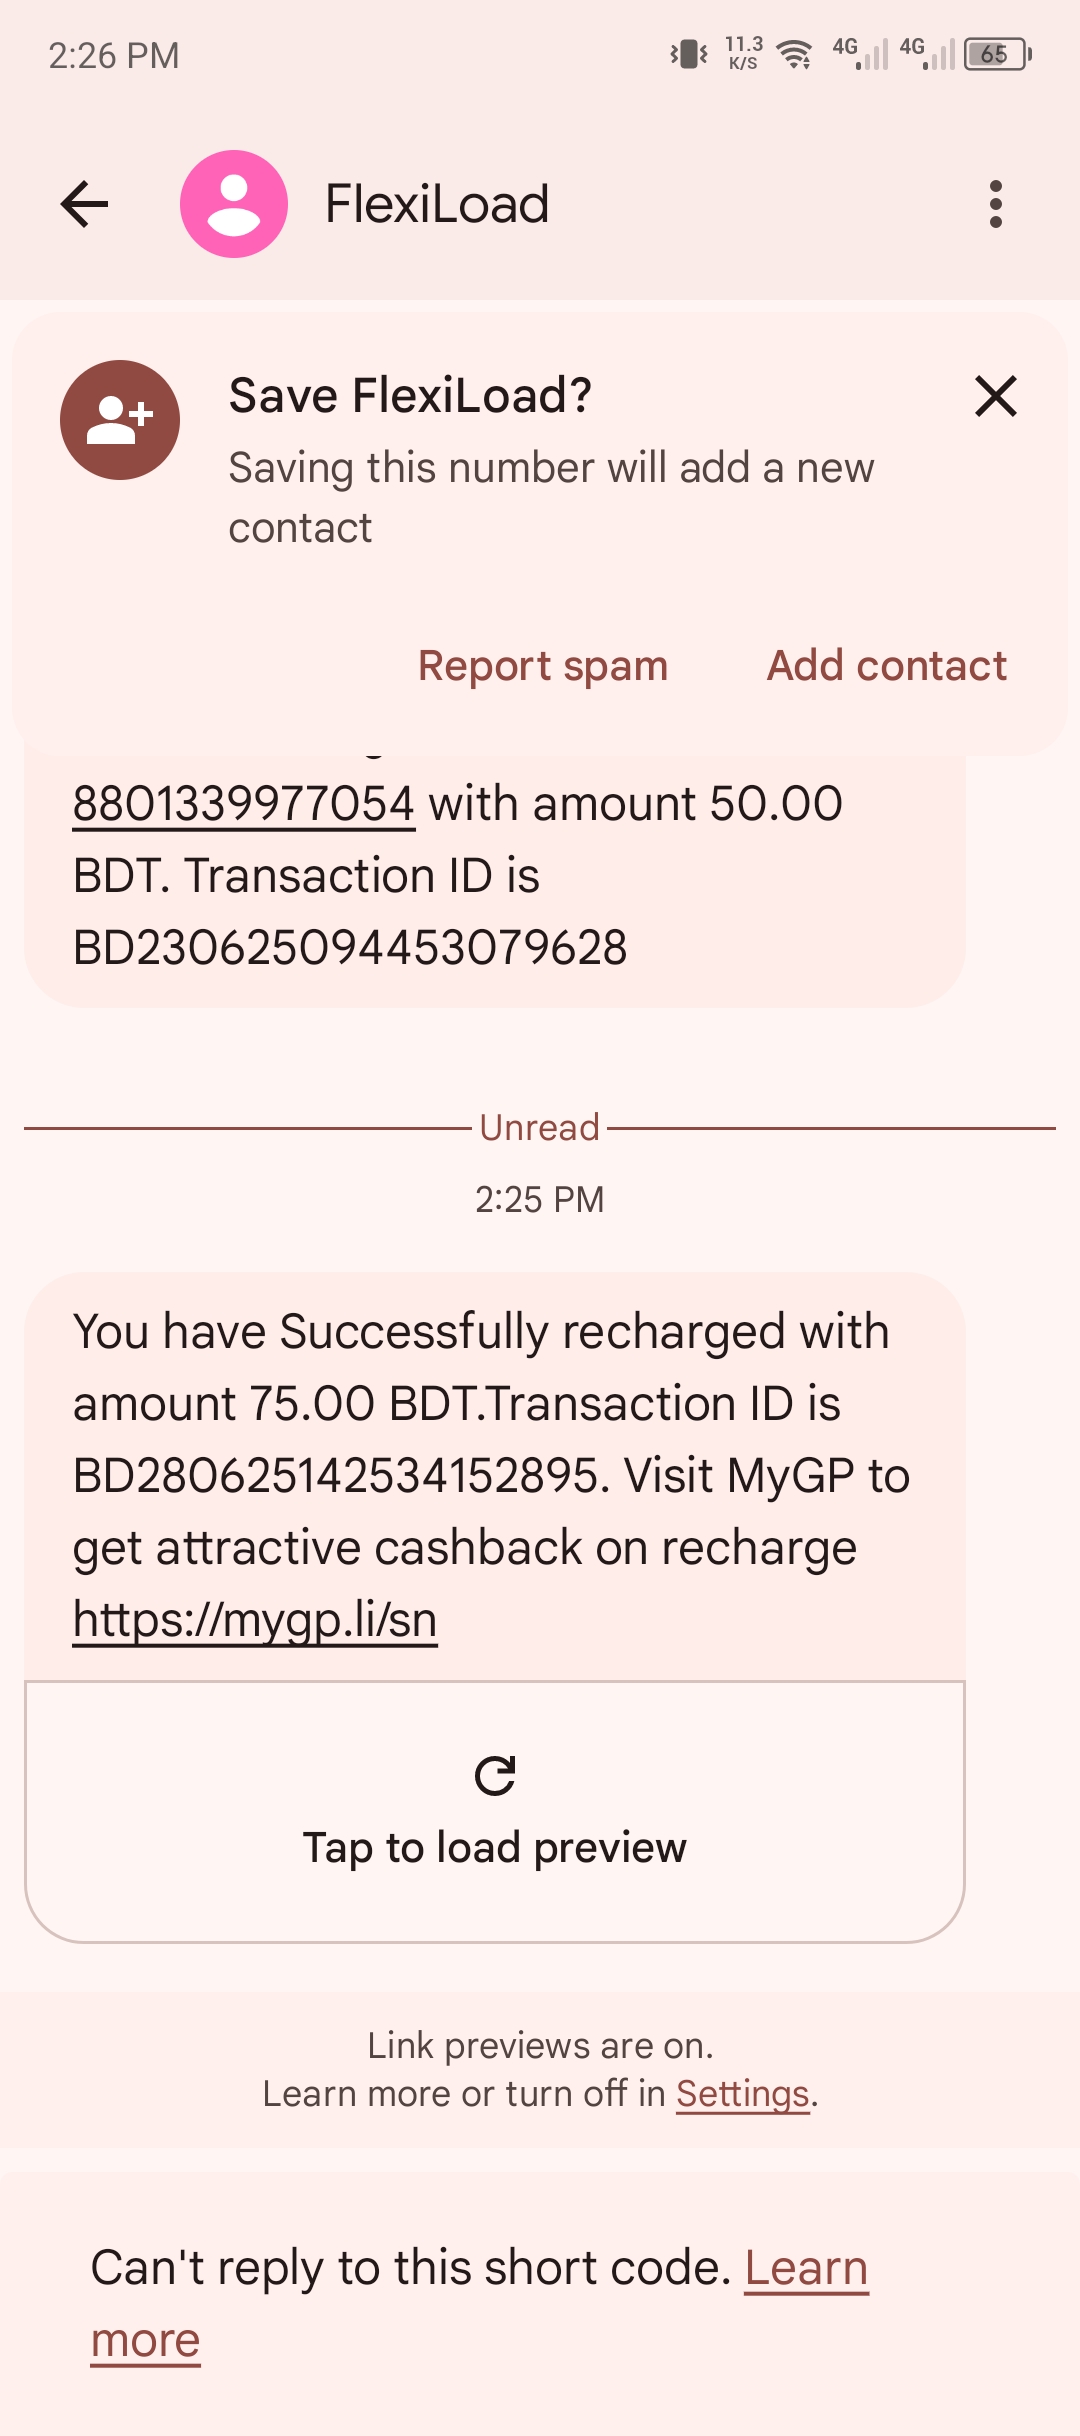Tap the FlexiLoad conversation title
Screen dimensions: 1080x2436
437,204
